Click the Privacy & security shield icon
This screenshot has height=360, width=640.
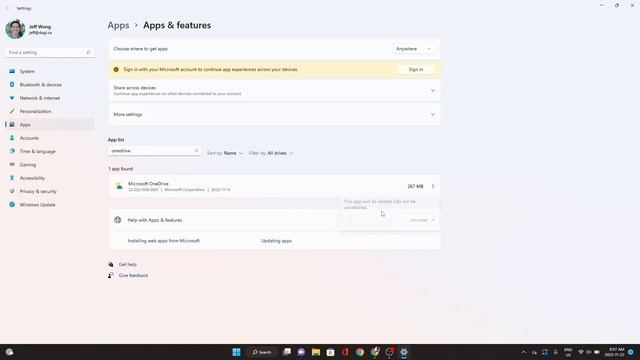12,191
